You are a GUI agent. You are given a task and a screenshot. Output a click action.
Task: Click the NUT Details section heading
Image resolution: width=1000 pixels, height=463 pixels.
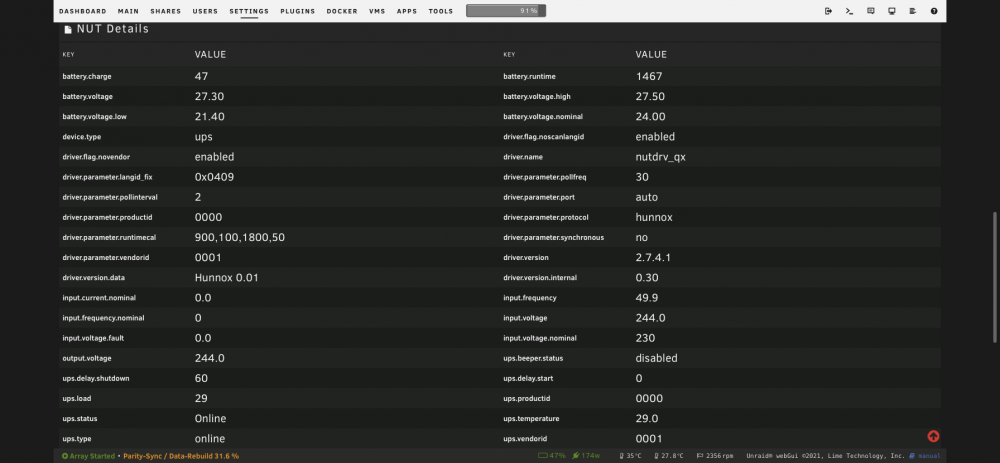tap(113, 29)
